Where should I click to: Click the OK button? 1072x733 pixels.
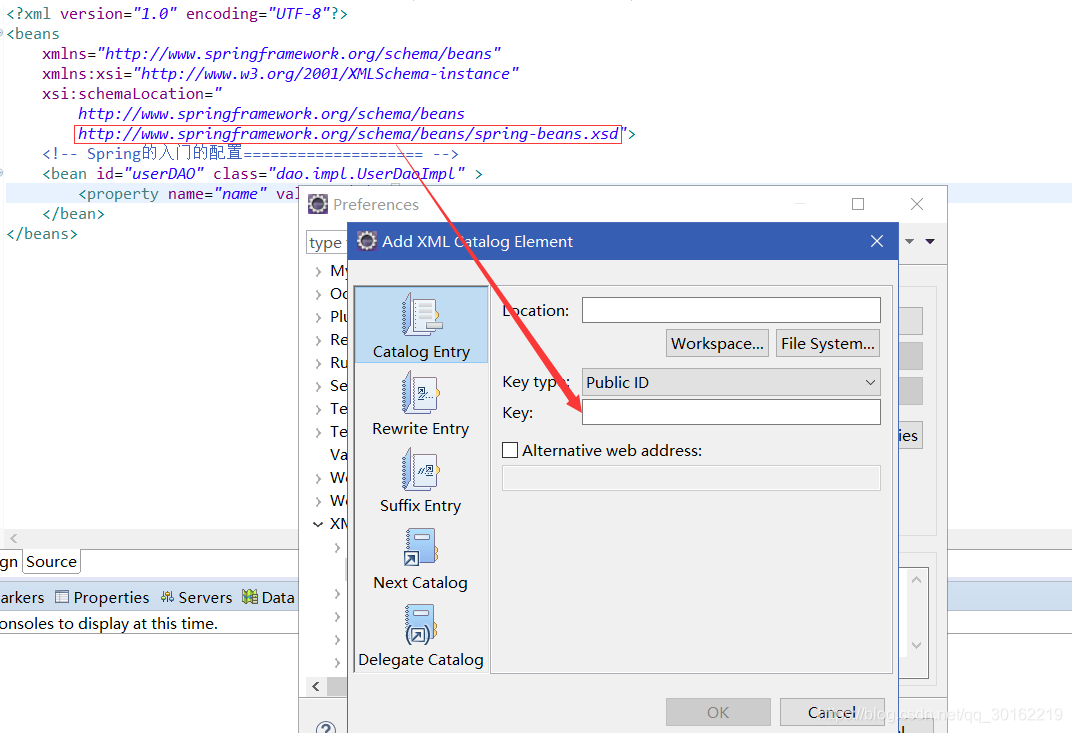tap(718, 712)
